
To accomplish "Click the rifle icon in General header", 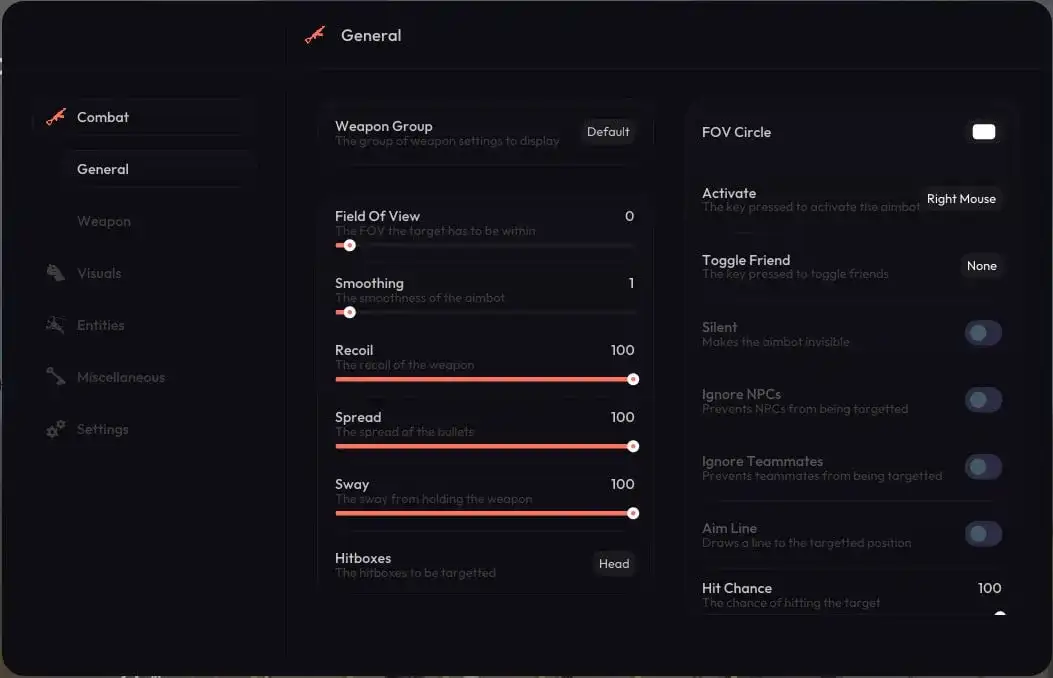I will point(315,35).
